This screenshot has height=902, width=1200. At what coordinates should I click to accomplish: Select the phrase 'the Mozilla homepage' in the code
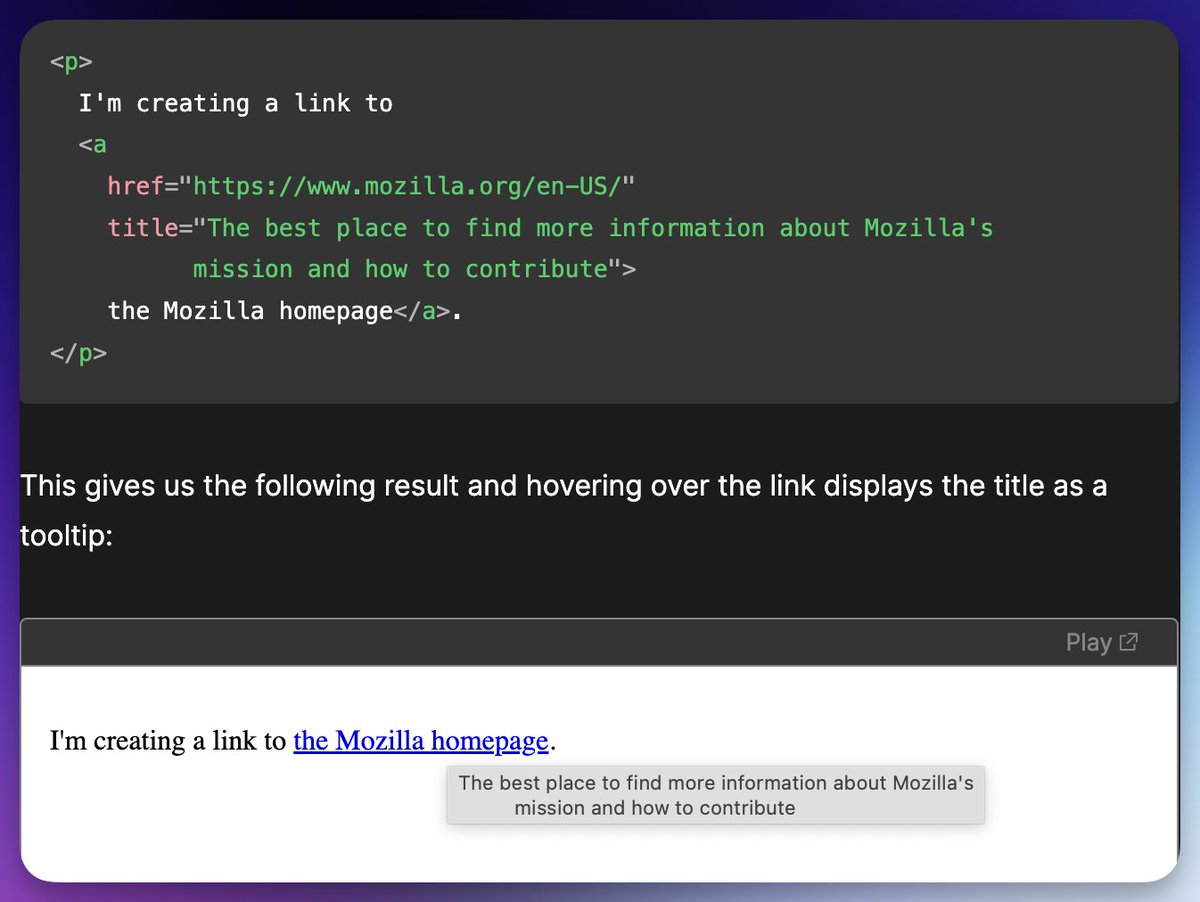pos(248,311)
